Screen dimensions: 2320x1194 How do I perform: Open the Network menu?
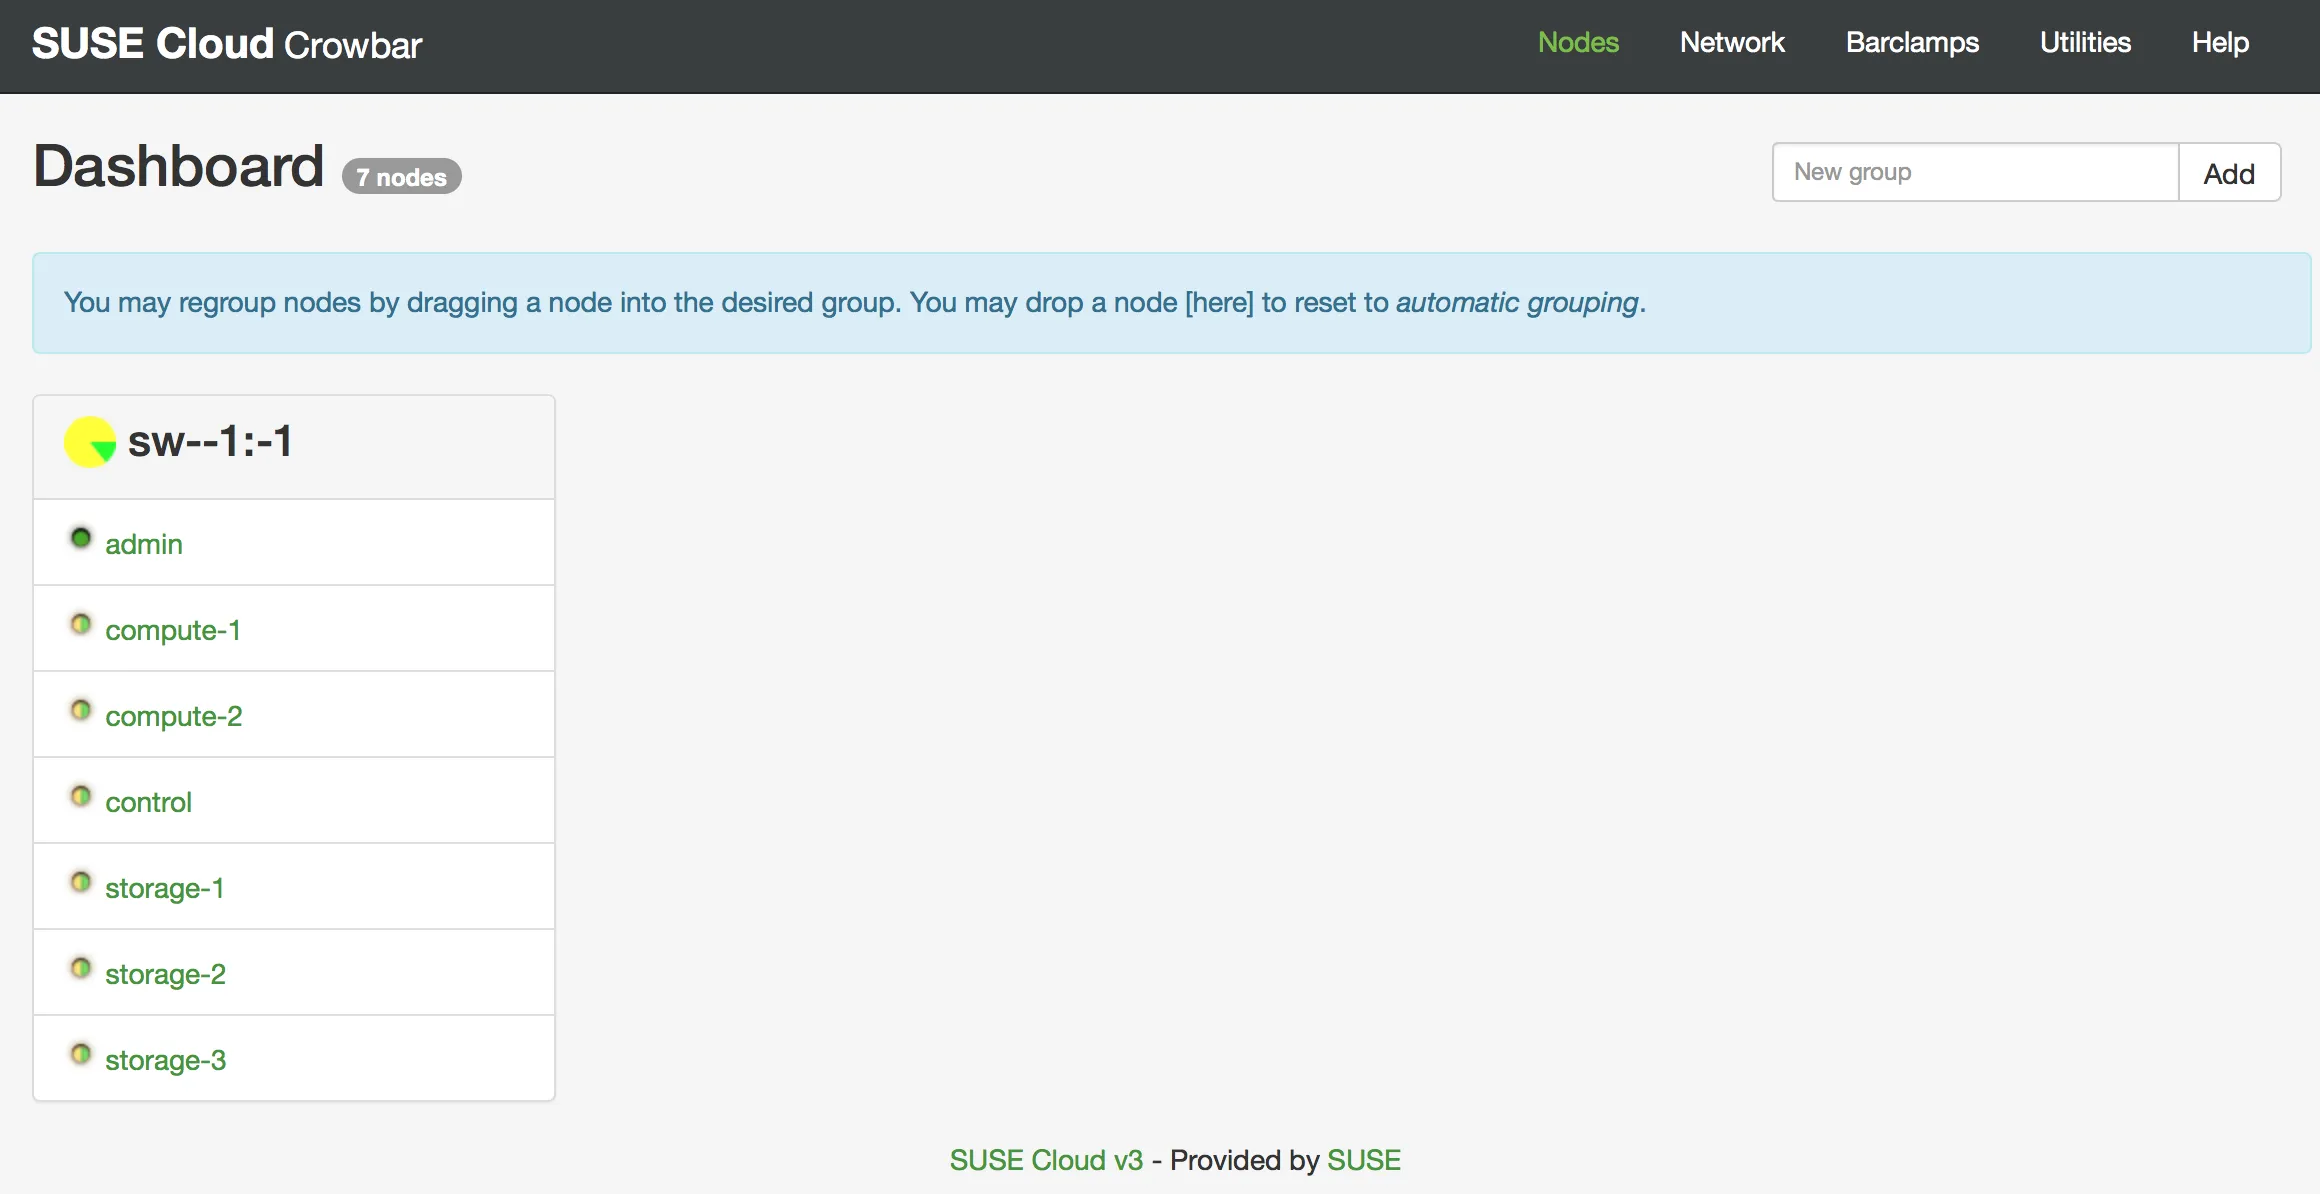click(1732, 42)
